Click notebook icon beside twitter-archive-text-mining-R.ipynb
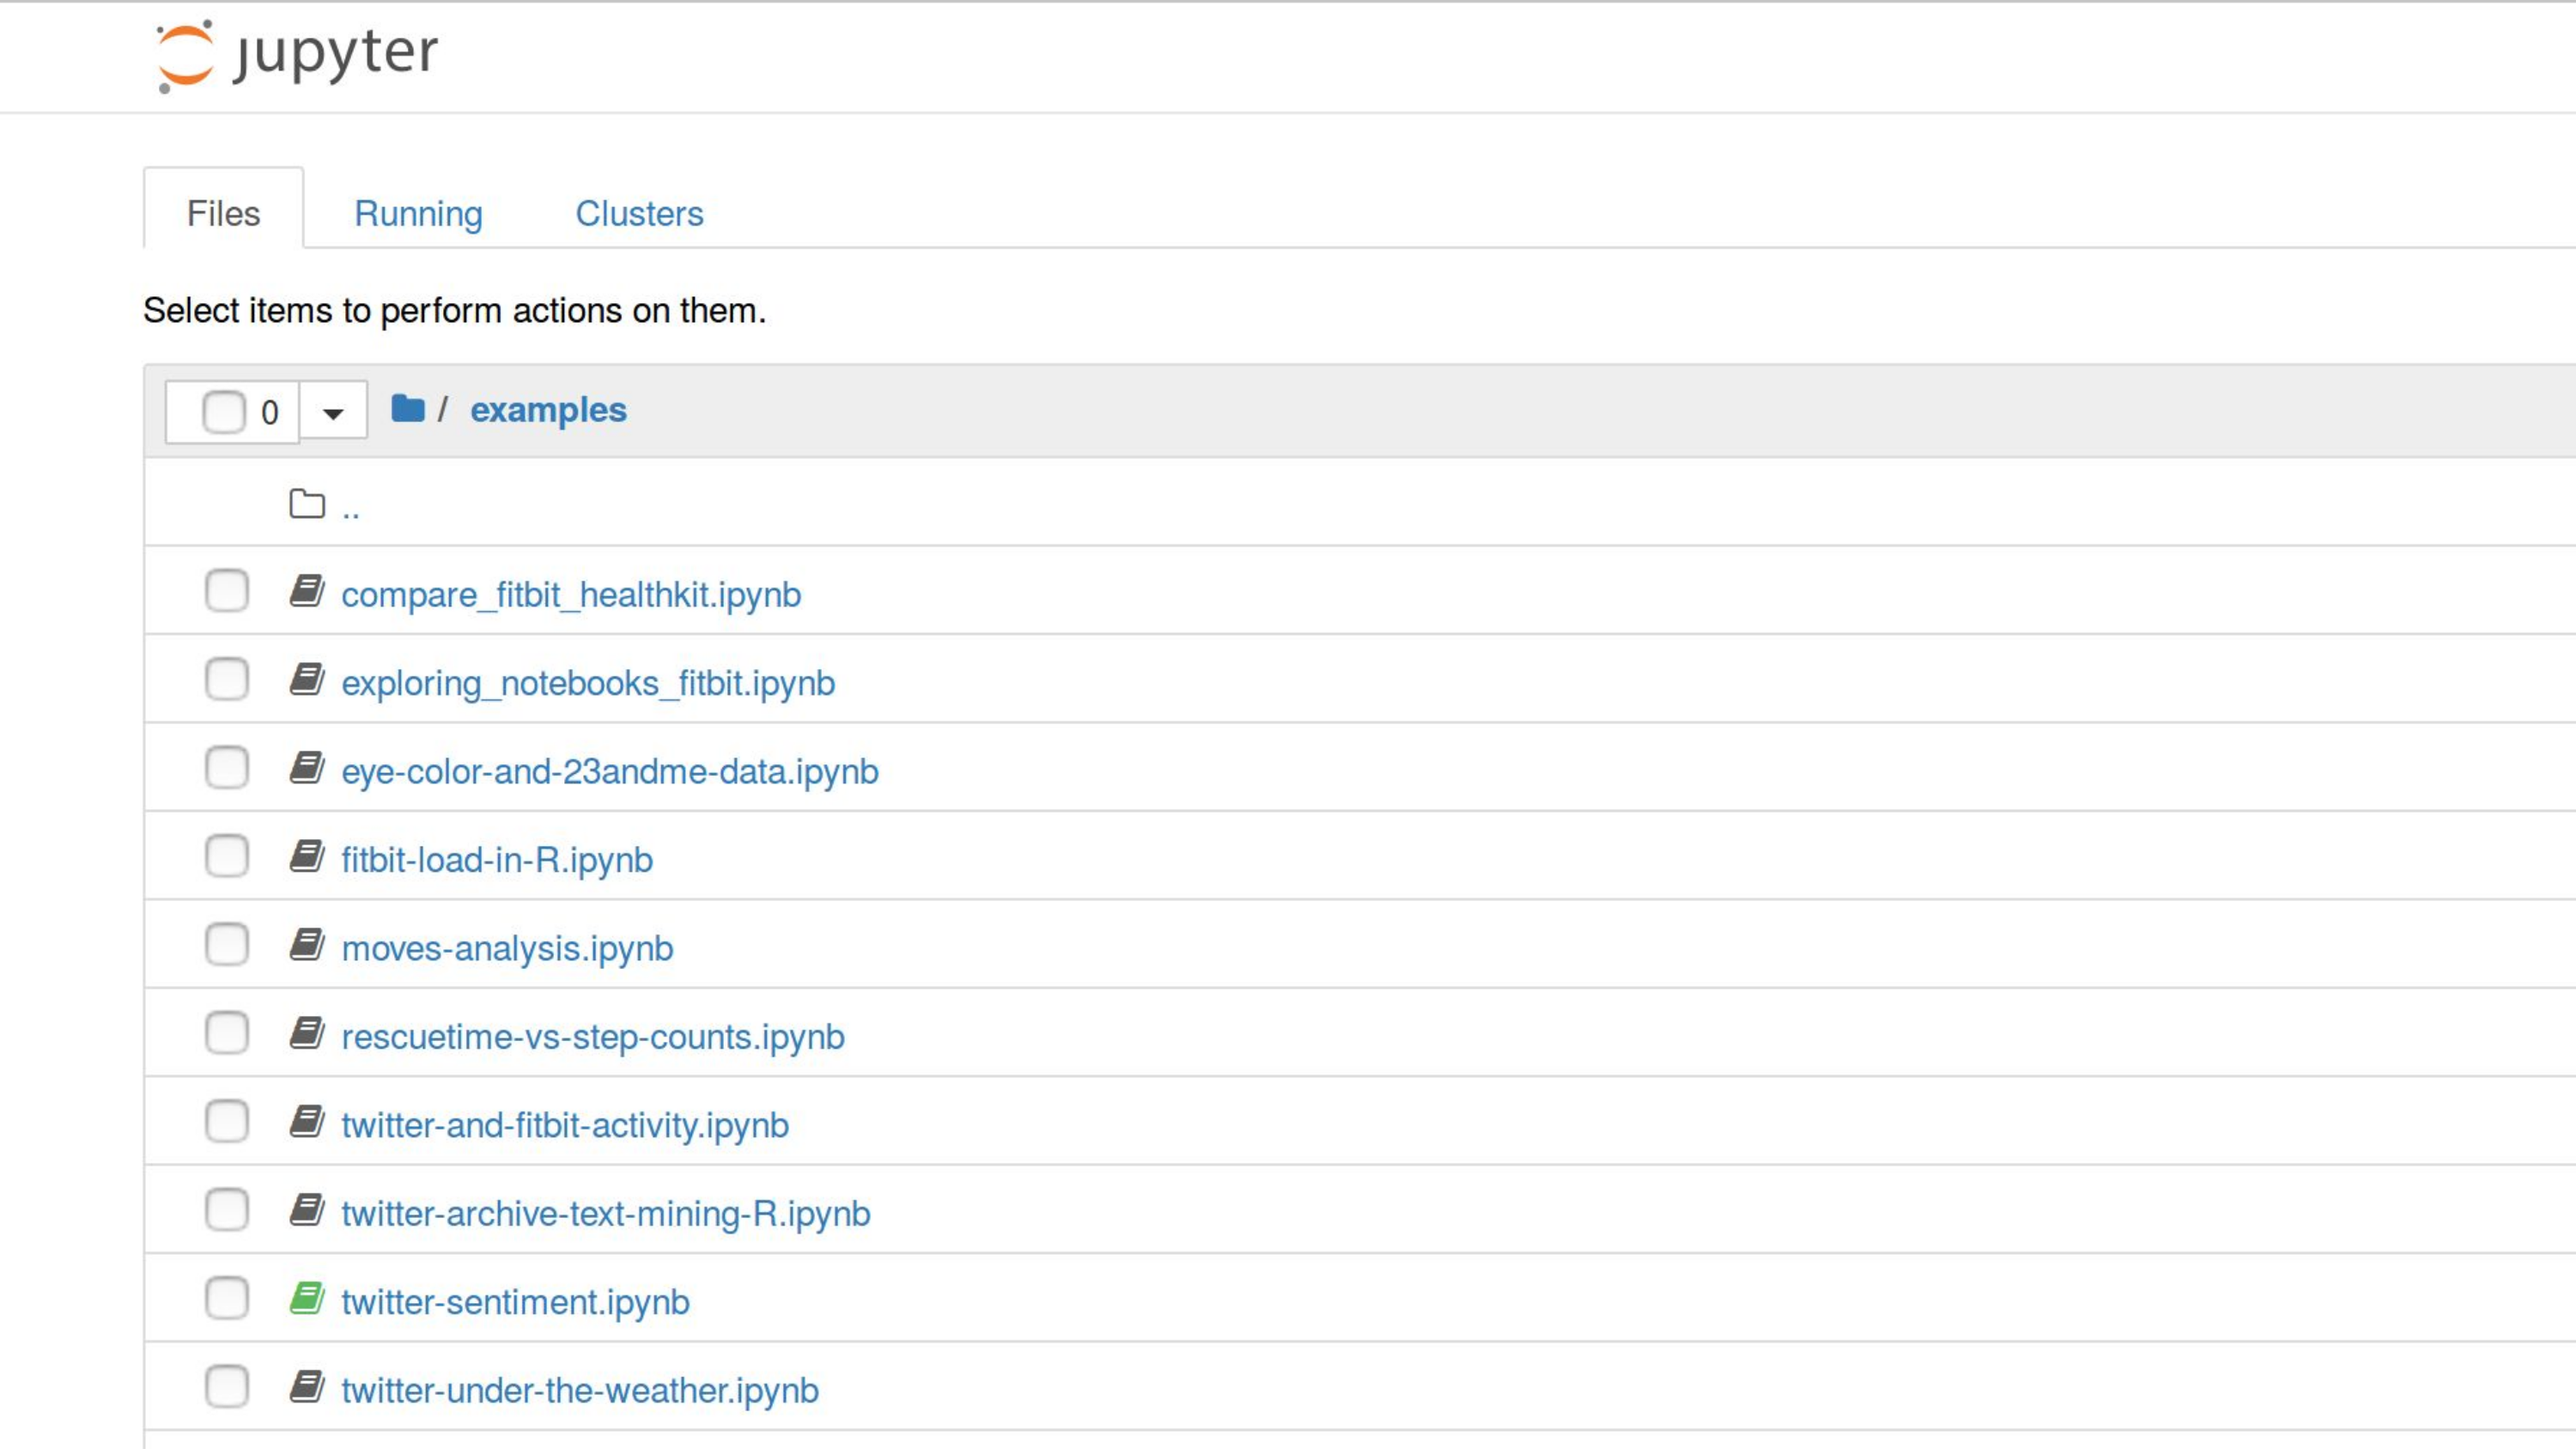 (307, 1210)
